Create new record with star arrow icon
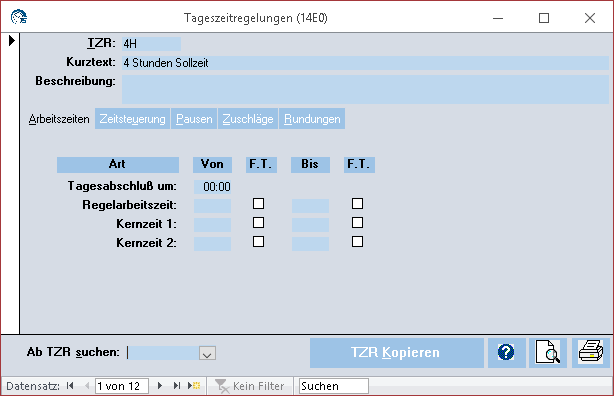Viewport: 614px width, 396px height. (194, 386)
